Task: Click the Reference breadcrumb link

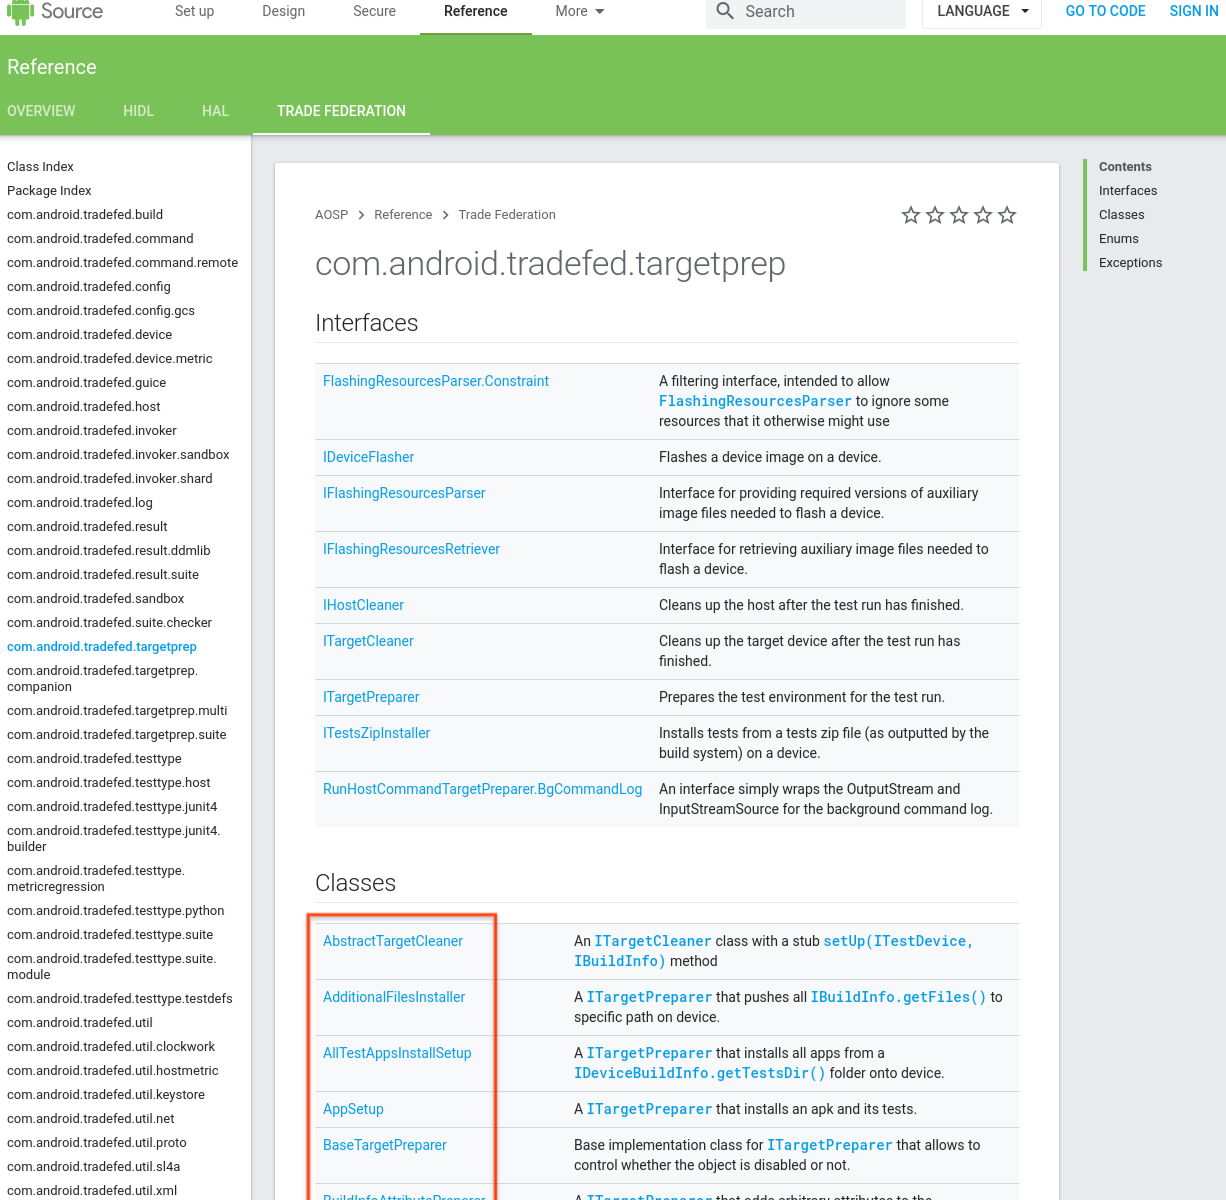Action: pyautogui.click(x=403, y=215)
